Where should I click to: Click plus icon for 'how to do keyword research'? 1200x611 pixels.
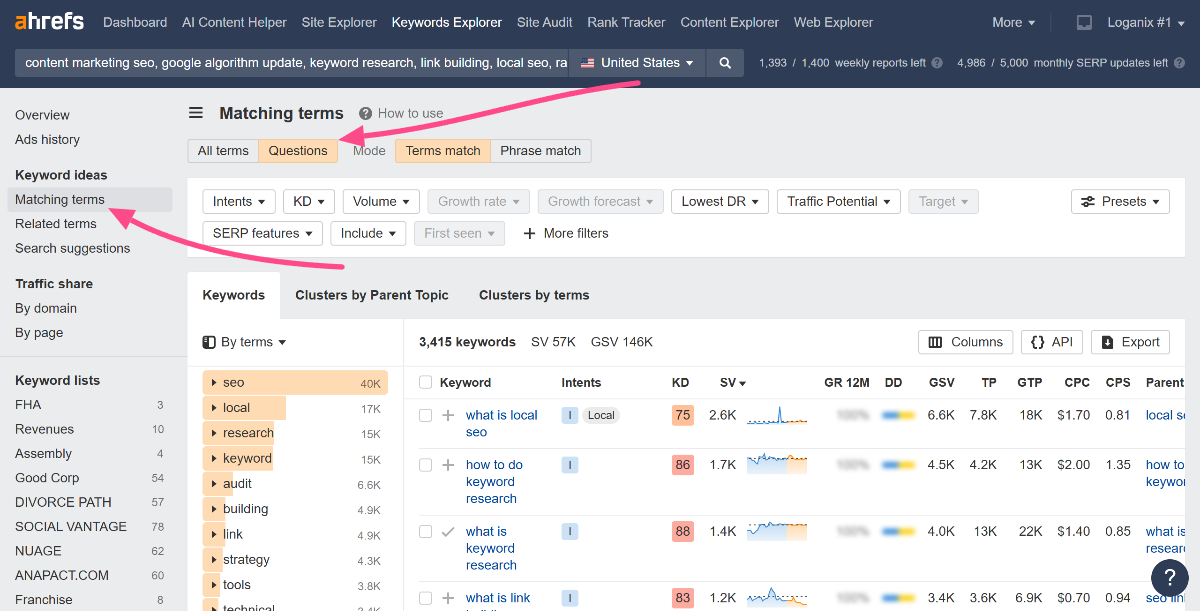[448, 465]
